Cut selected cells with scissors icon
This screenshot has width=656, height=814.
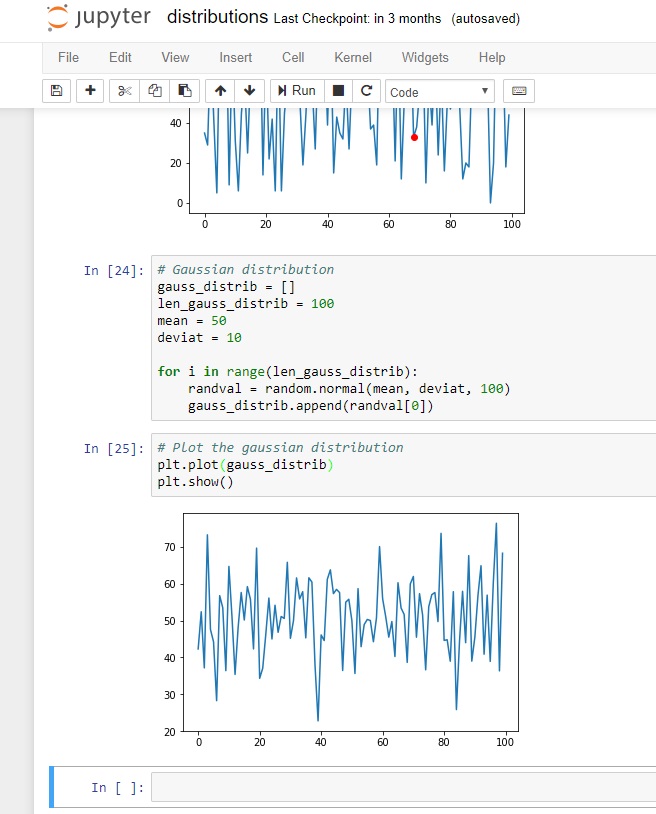click(x=125, y=91)
